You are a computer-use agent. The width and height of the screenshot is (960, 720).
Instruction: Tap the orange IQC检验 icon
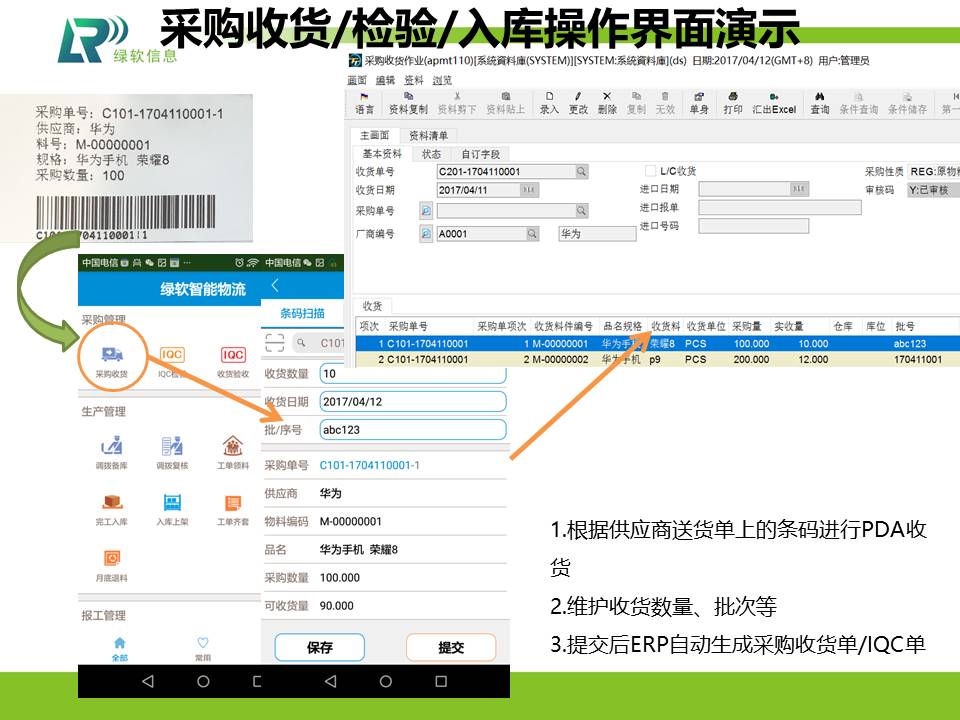click(x=171, y=354)
